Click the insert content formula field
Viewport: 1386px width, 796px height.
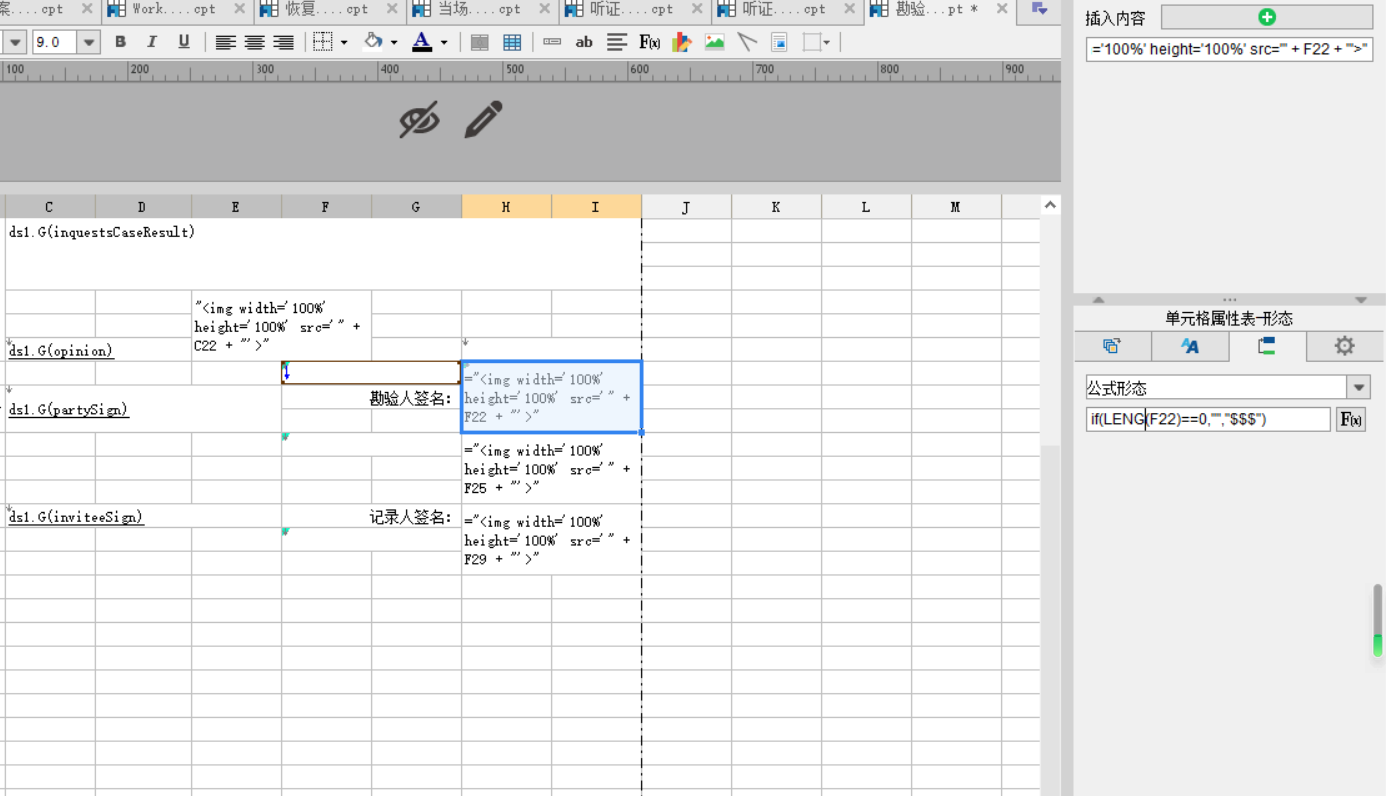tap(1229, 49)
